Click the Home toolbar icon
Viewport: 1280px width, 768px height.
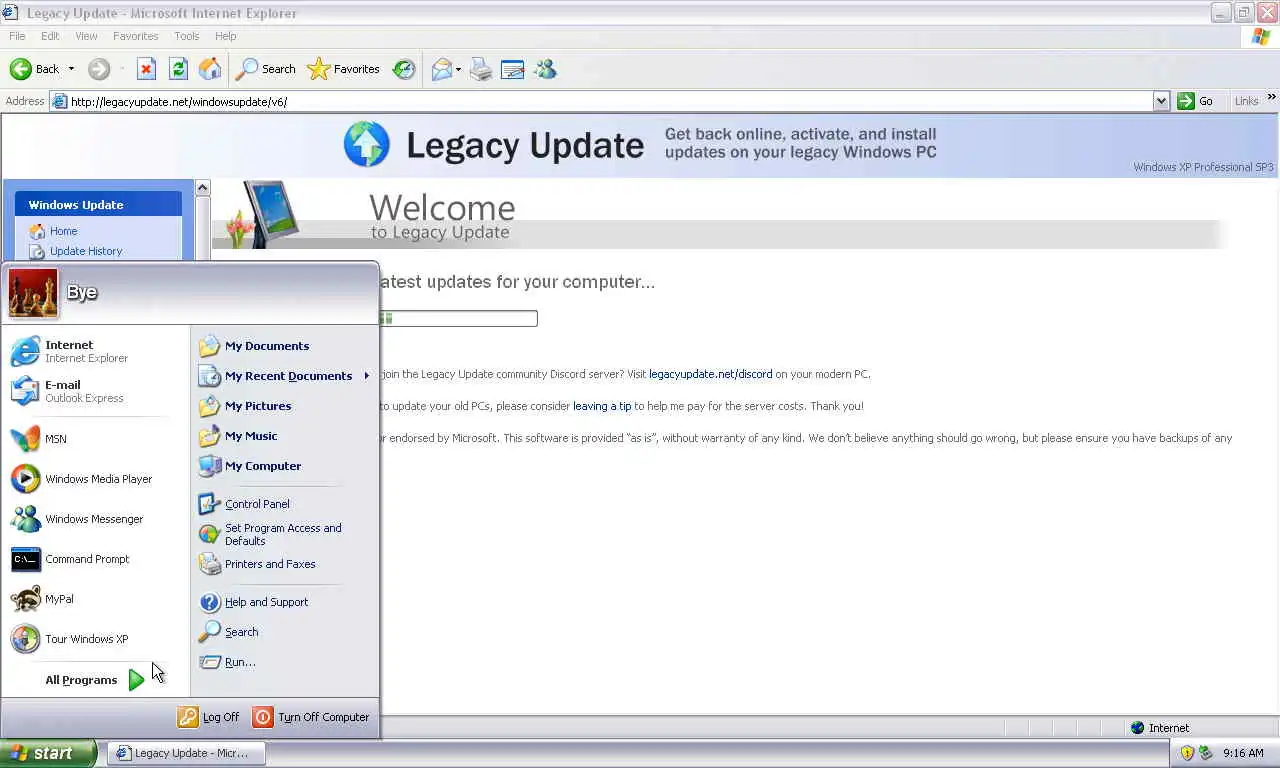[210, 69]
